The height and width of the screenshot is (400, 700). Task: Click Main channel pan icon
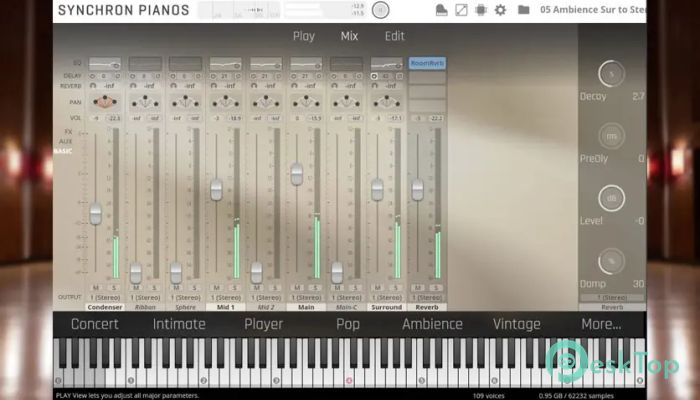[x=306, y=102]
